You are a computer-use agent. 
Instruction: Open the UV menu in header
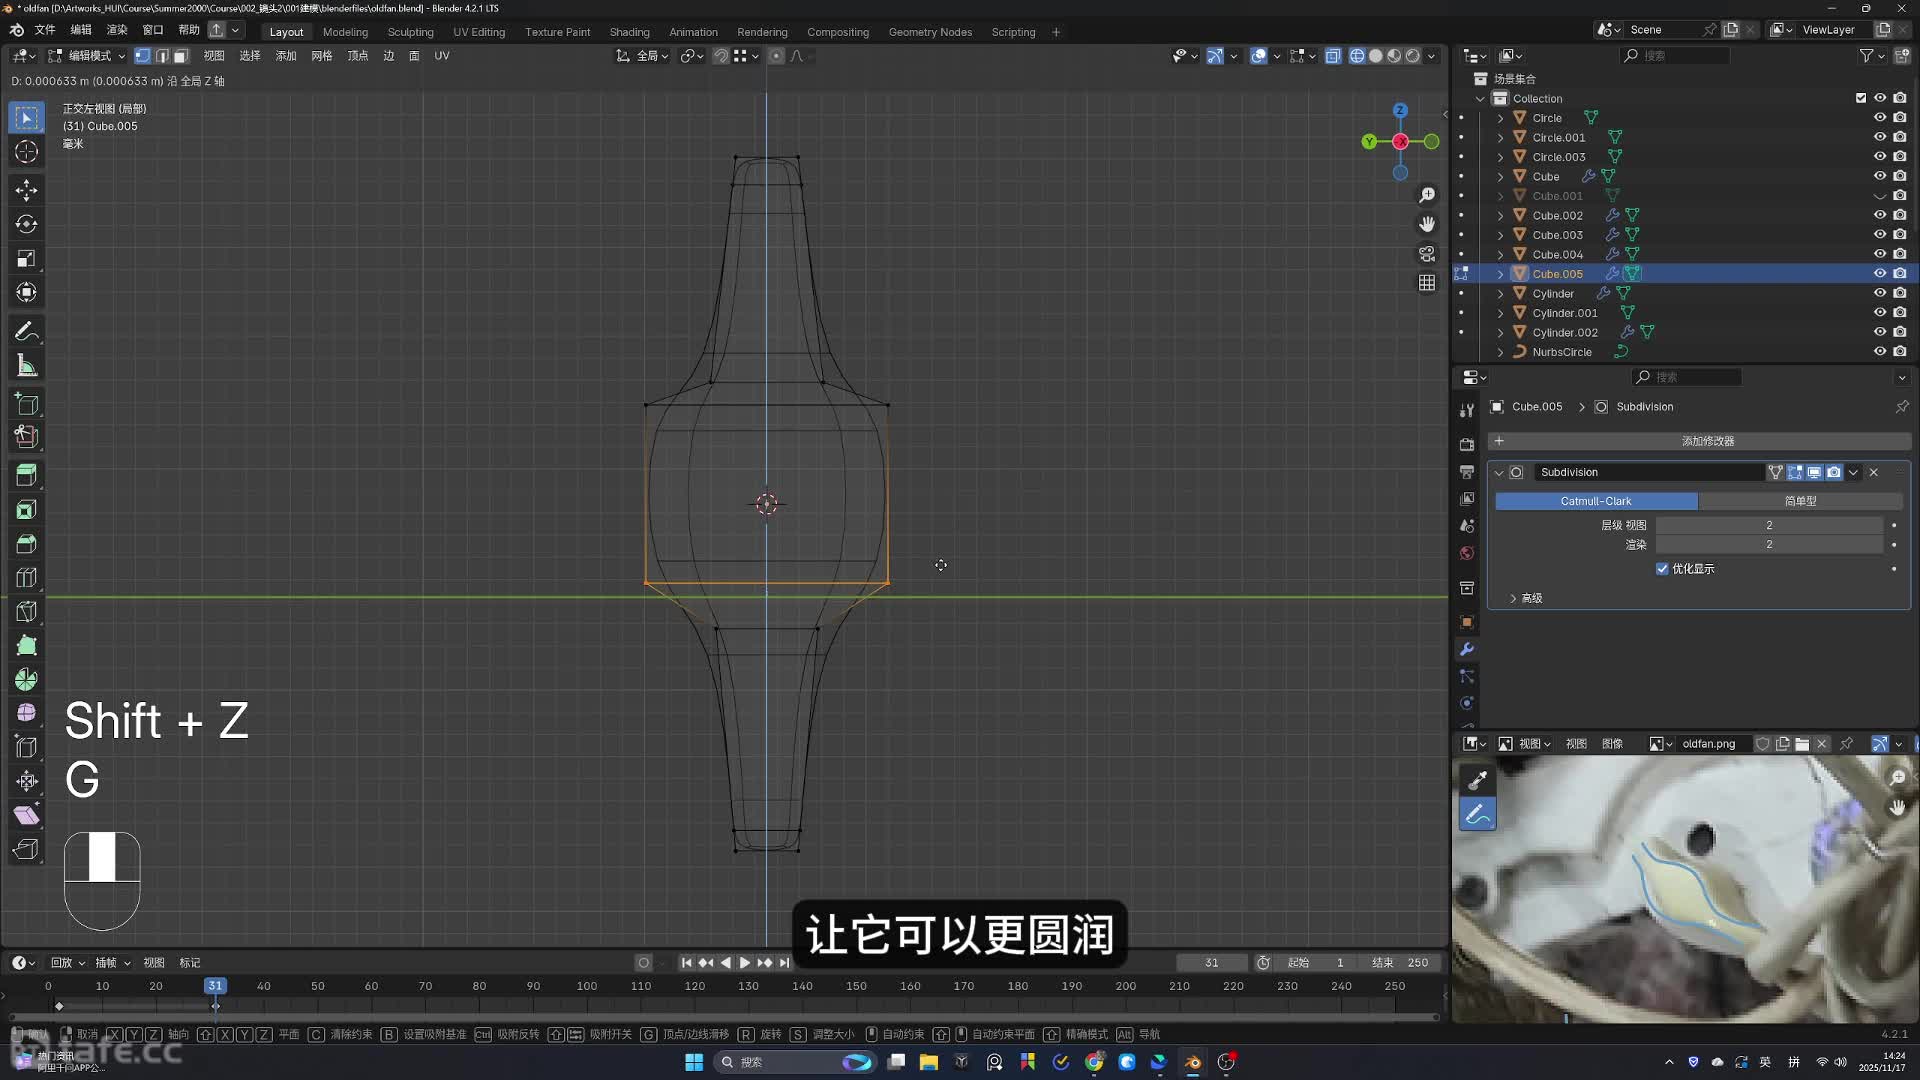(x=442, y=56)
